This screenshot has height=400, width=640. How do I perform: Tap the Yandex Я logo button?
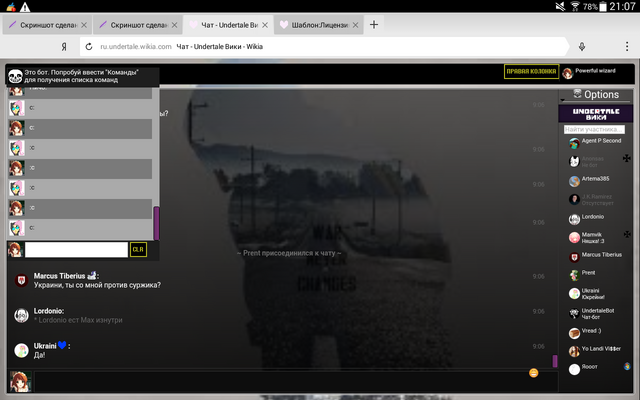pos(64,47)
